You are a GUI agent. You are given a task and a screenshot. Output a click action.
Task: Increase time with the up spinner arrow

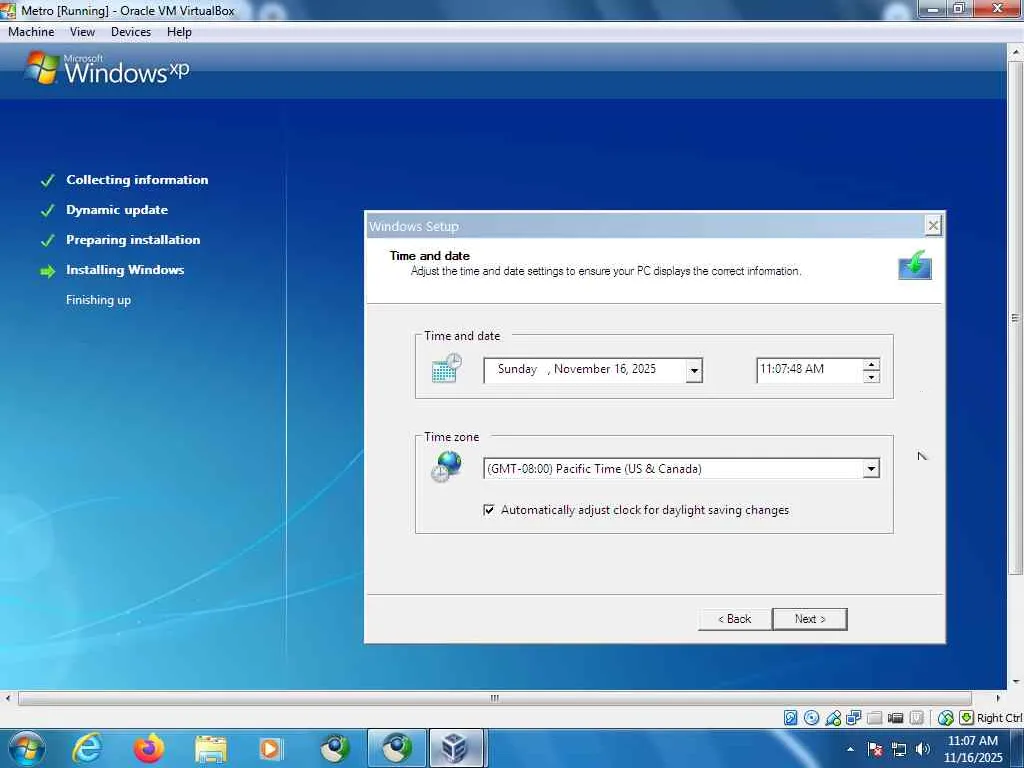871,364
